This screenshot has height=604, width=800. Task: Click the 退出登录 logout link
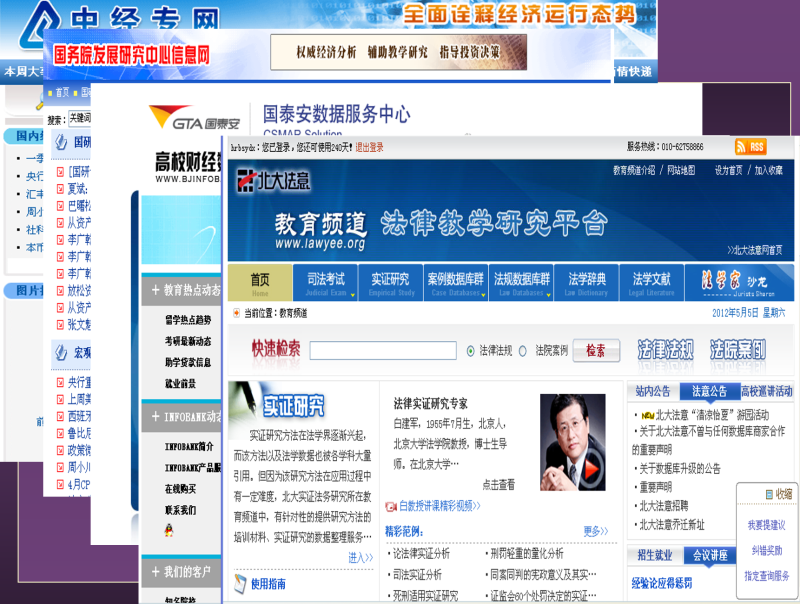tap(369, 147)
